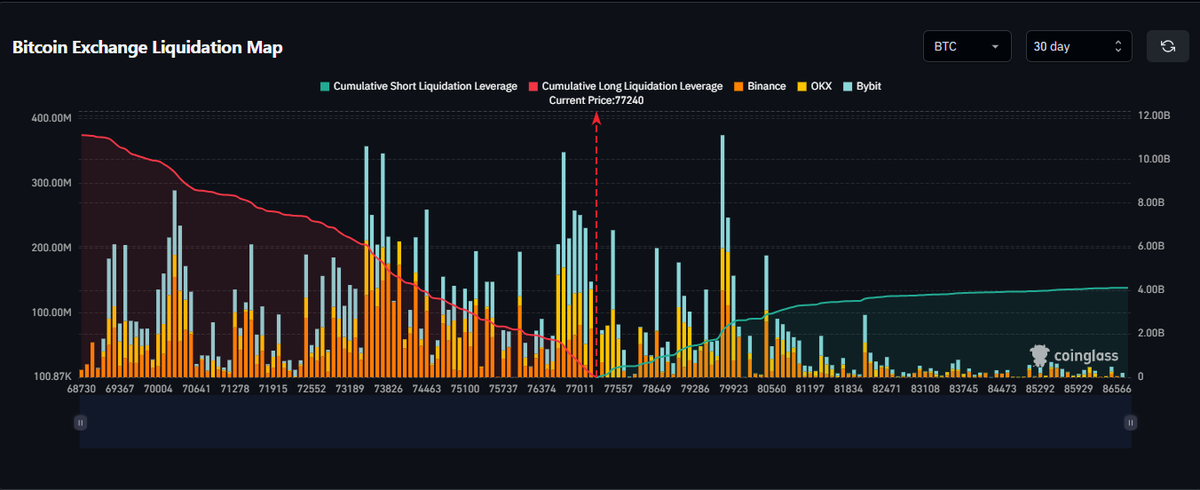Click the 73826 x-axis price label
The width and height of the screenshot is (1200, 490).
point(386,388)
